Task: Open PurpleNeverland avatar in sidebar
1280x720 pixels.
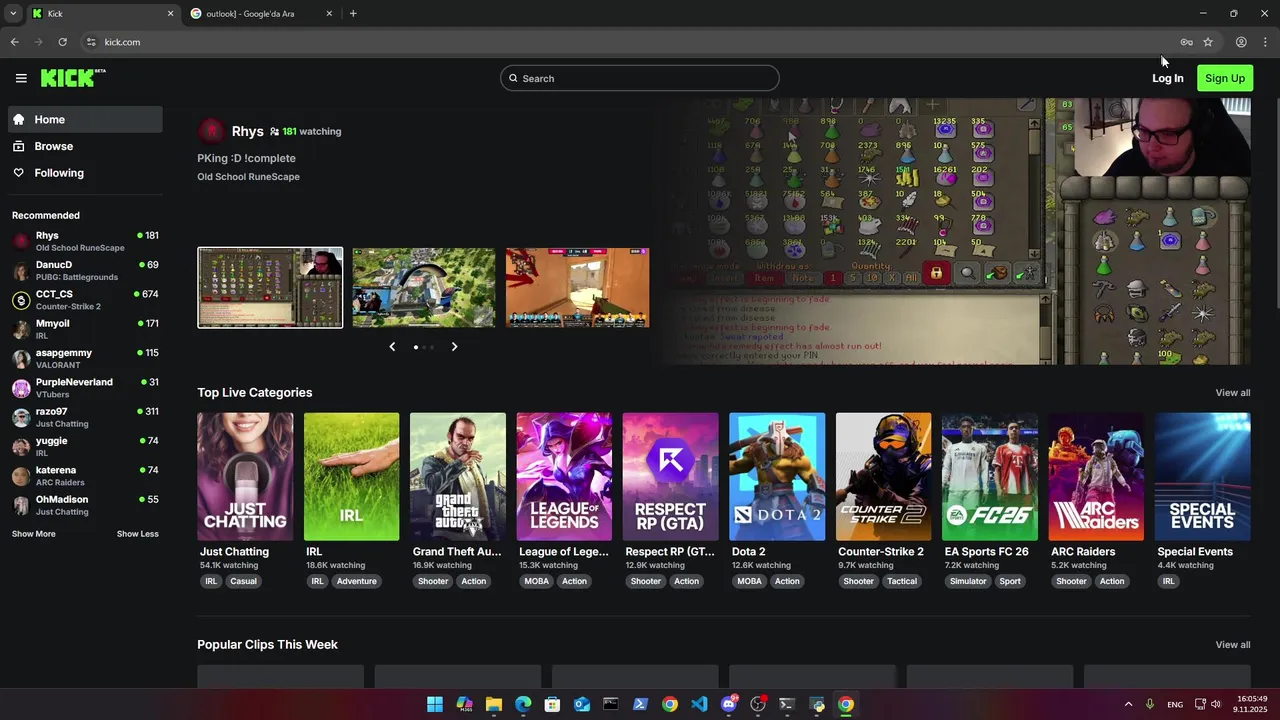Action: pos(21,388)
